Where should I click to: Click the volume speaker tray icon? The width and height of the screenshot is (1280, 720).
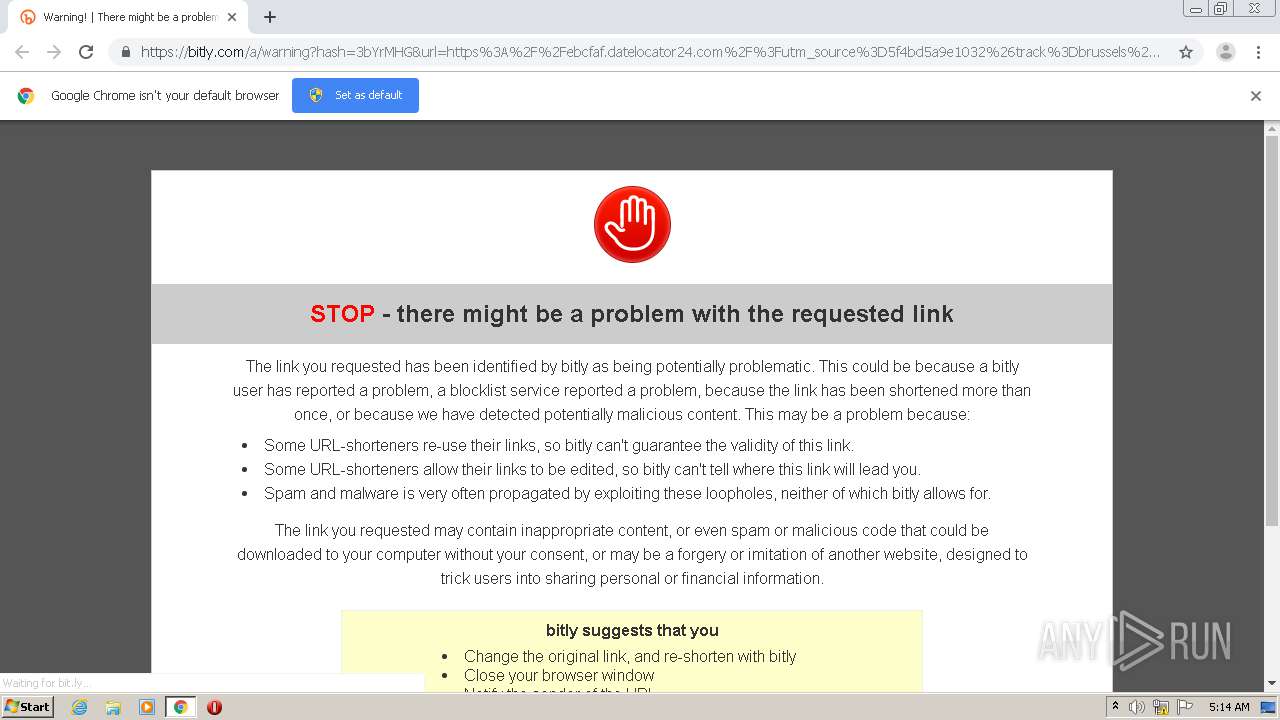(1137, 707)
